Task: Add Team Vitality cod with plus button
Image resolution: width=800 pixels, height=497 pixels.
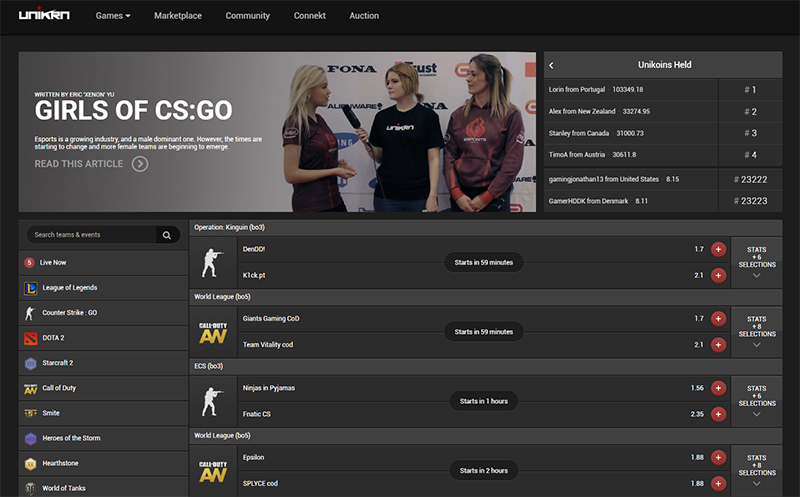Action: (718, 345)
